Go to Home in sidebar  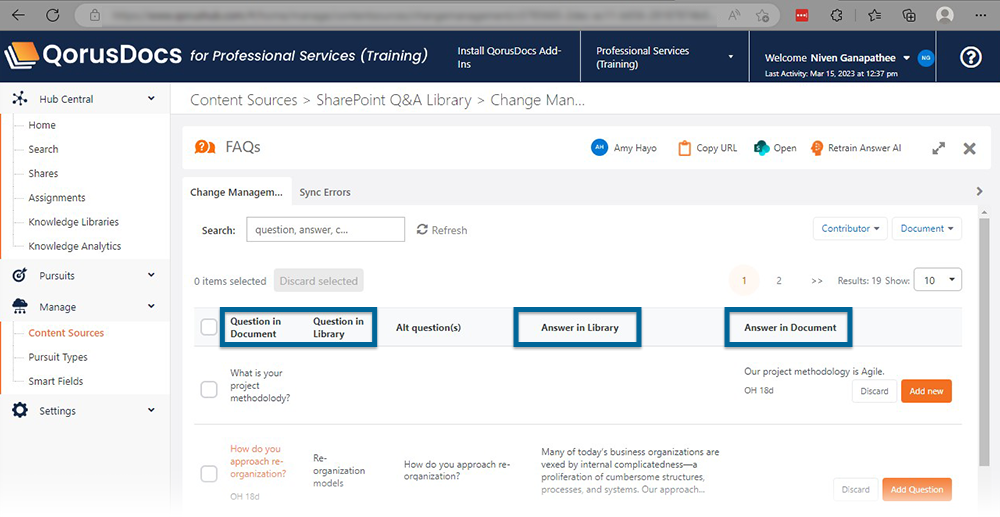[42, 125]
